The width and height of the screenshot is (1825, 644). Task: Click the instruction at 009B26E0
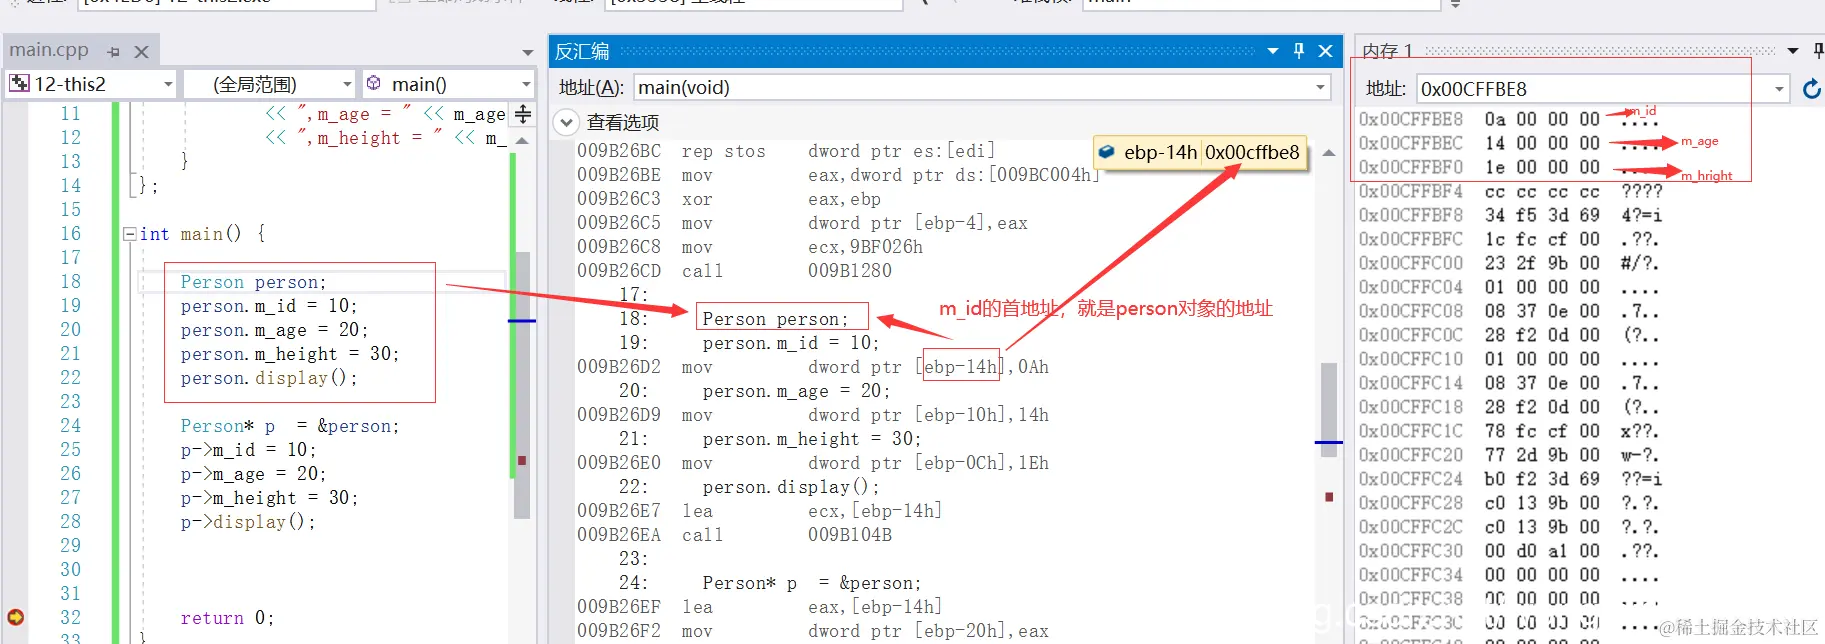pos(813,463)
